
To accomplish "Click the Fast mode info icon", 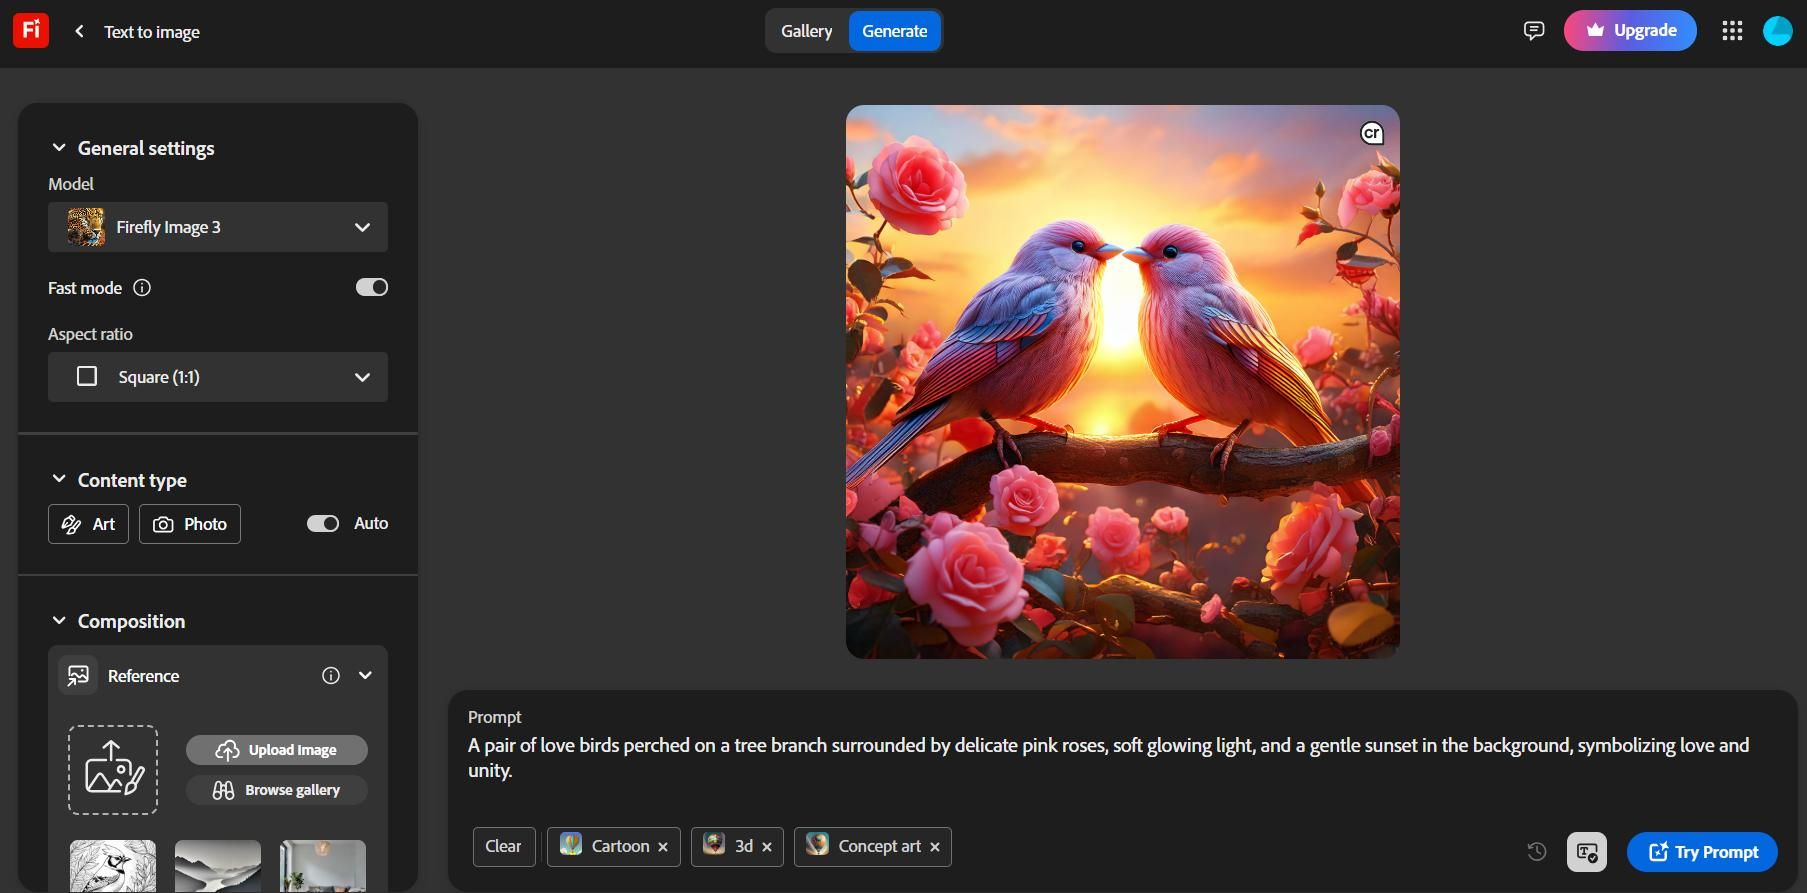I will pyautogui.click(x=142, y=288).
